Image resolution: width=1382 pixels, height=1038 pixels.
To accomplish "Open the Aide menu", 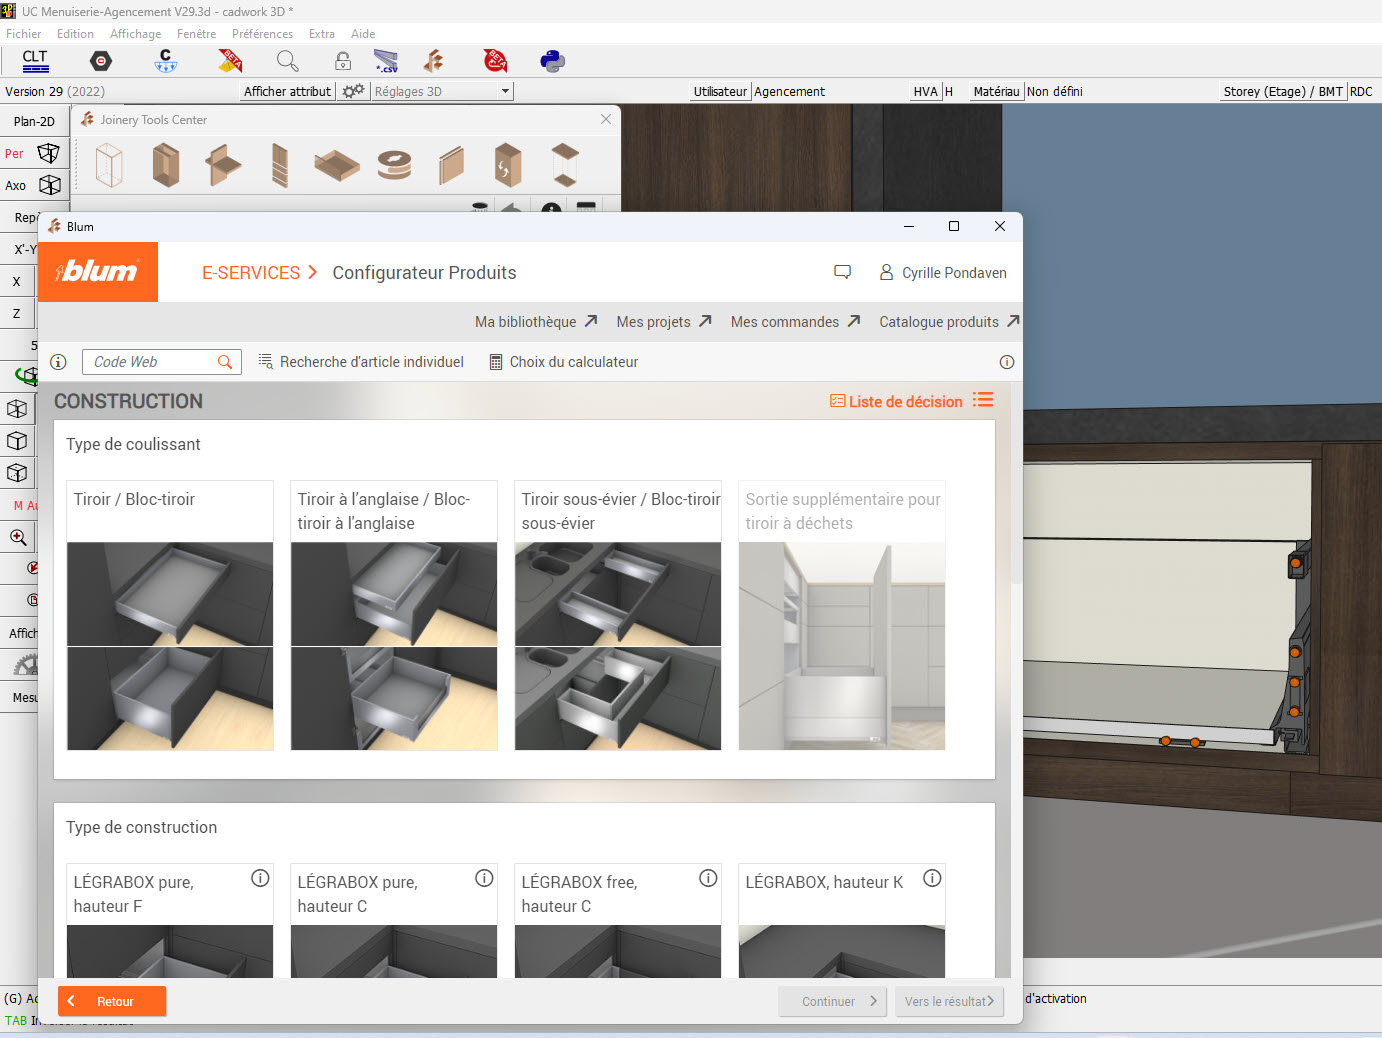I will pyautogui.click(x=363, y=34).
